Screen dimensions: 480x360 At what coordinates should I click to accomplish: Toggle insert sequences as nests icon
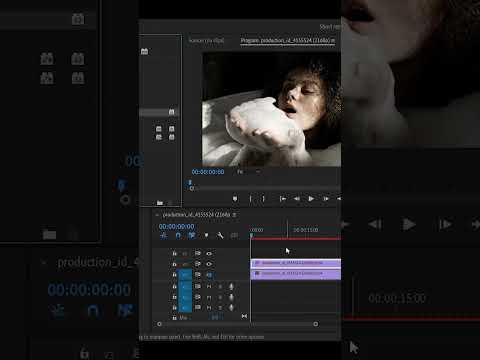coord(164,235)
